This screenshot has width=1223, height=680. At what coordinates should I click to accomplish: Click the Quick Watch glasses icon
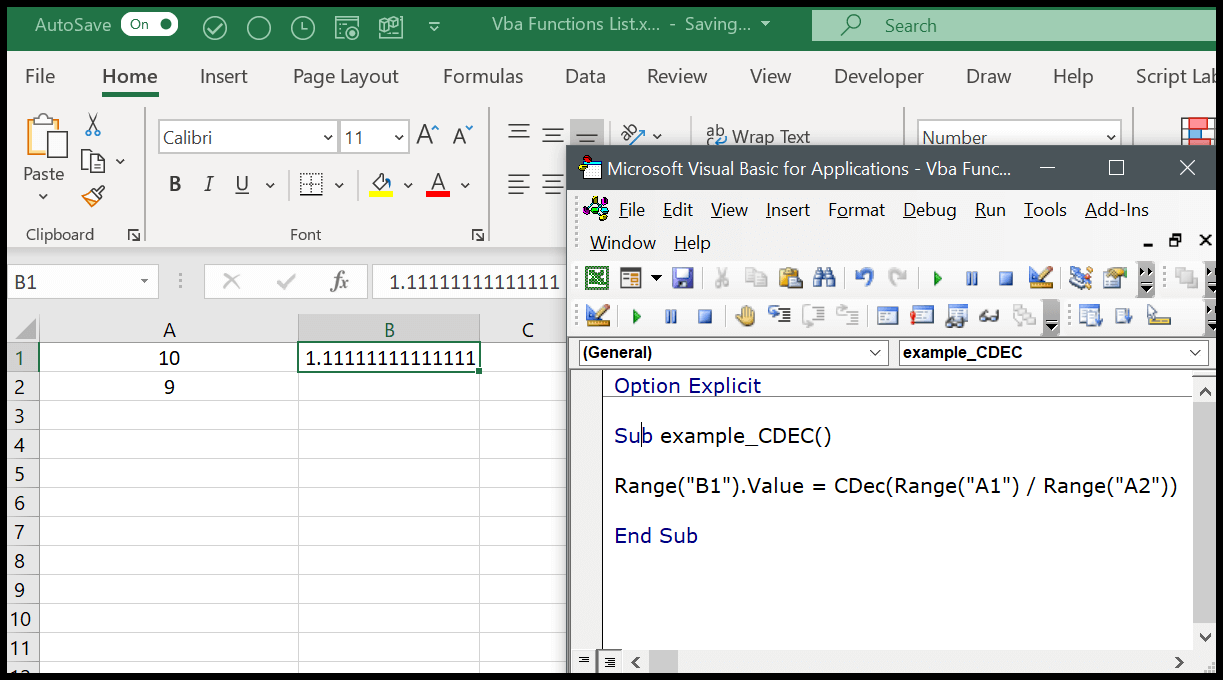coord(989,316)
